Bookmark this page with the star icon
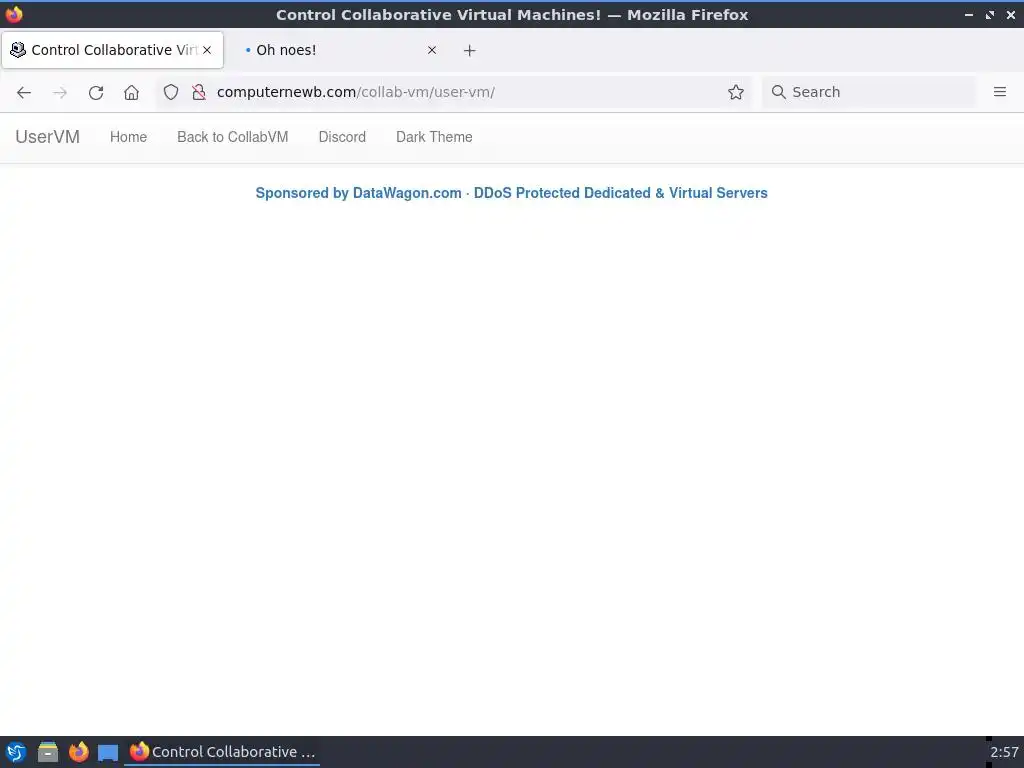This screenshot has height=768, width=1024. coord(736,92)
